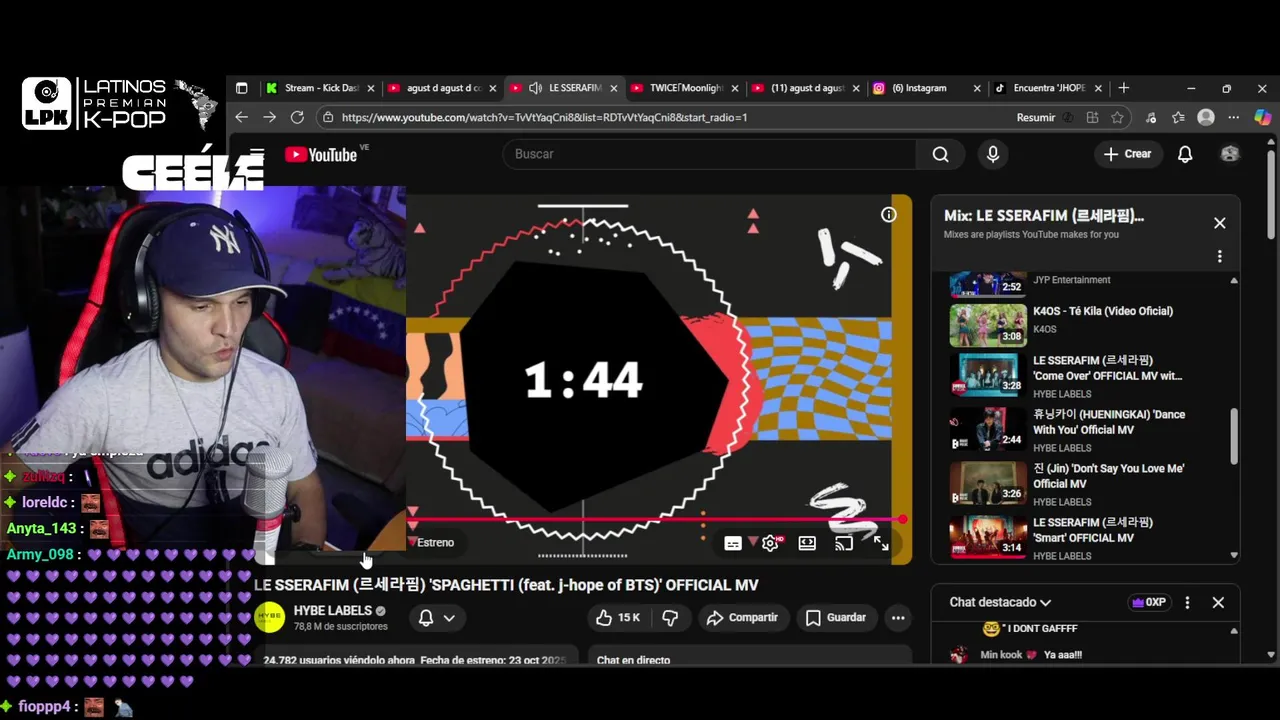Switch to the Encuentra JHOPE TikTok tab
The height and width of the screenshot is (720, 1280).
coord(1048,88)
